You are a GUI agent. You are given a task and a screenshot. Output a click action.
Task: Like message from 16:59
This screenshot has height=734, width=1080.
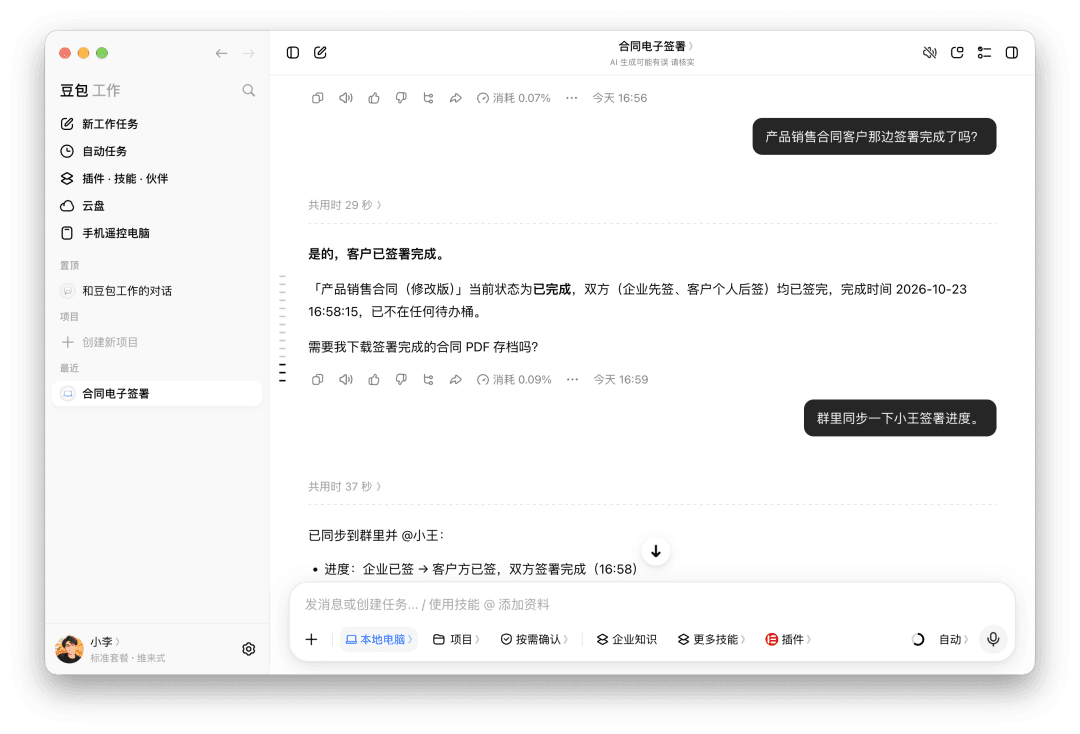click(373, 379)
